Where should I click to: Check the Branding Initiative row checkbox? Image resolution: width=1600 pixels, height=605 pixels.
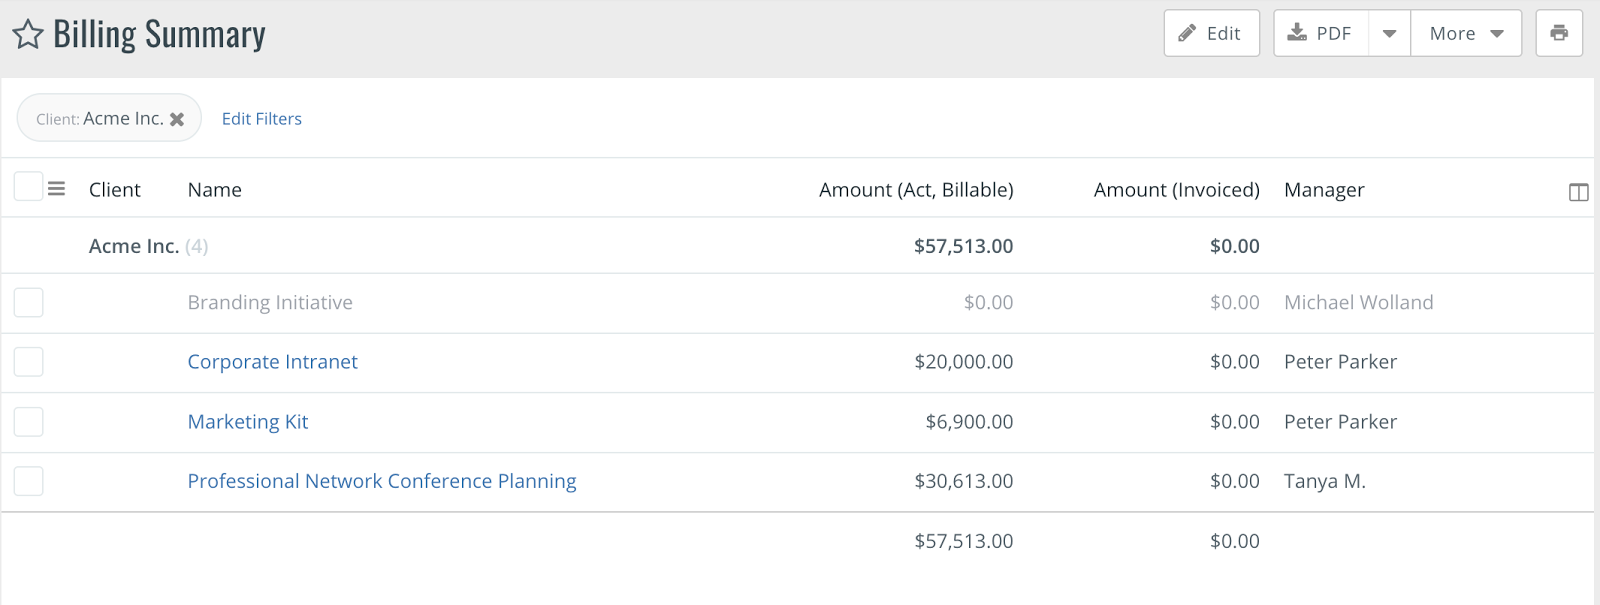click(29, 302)
